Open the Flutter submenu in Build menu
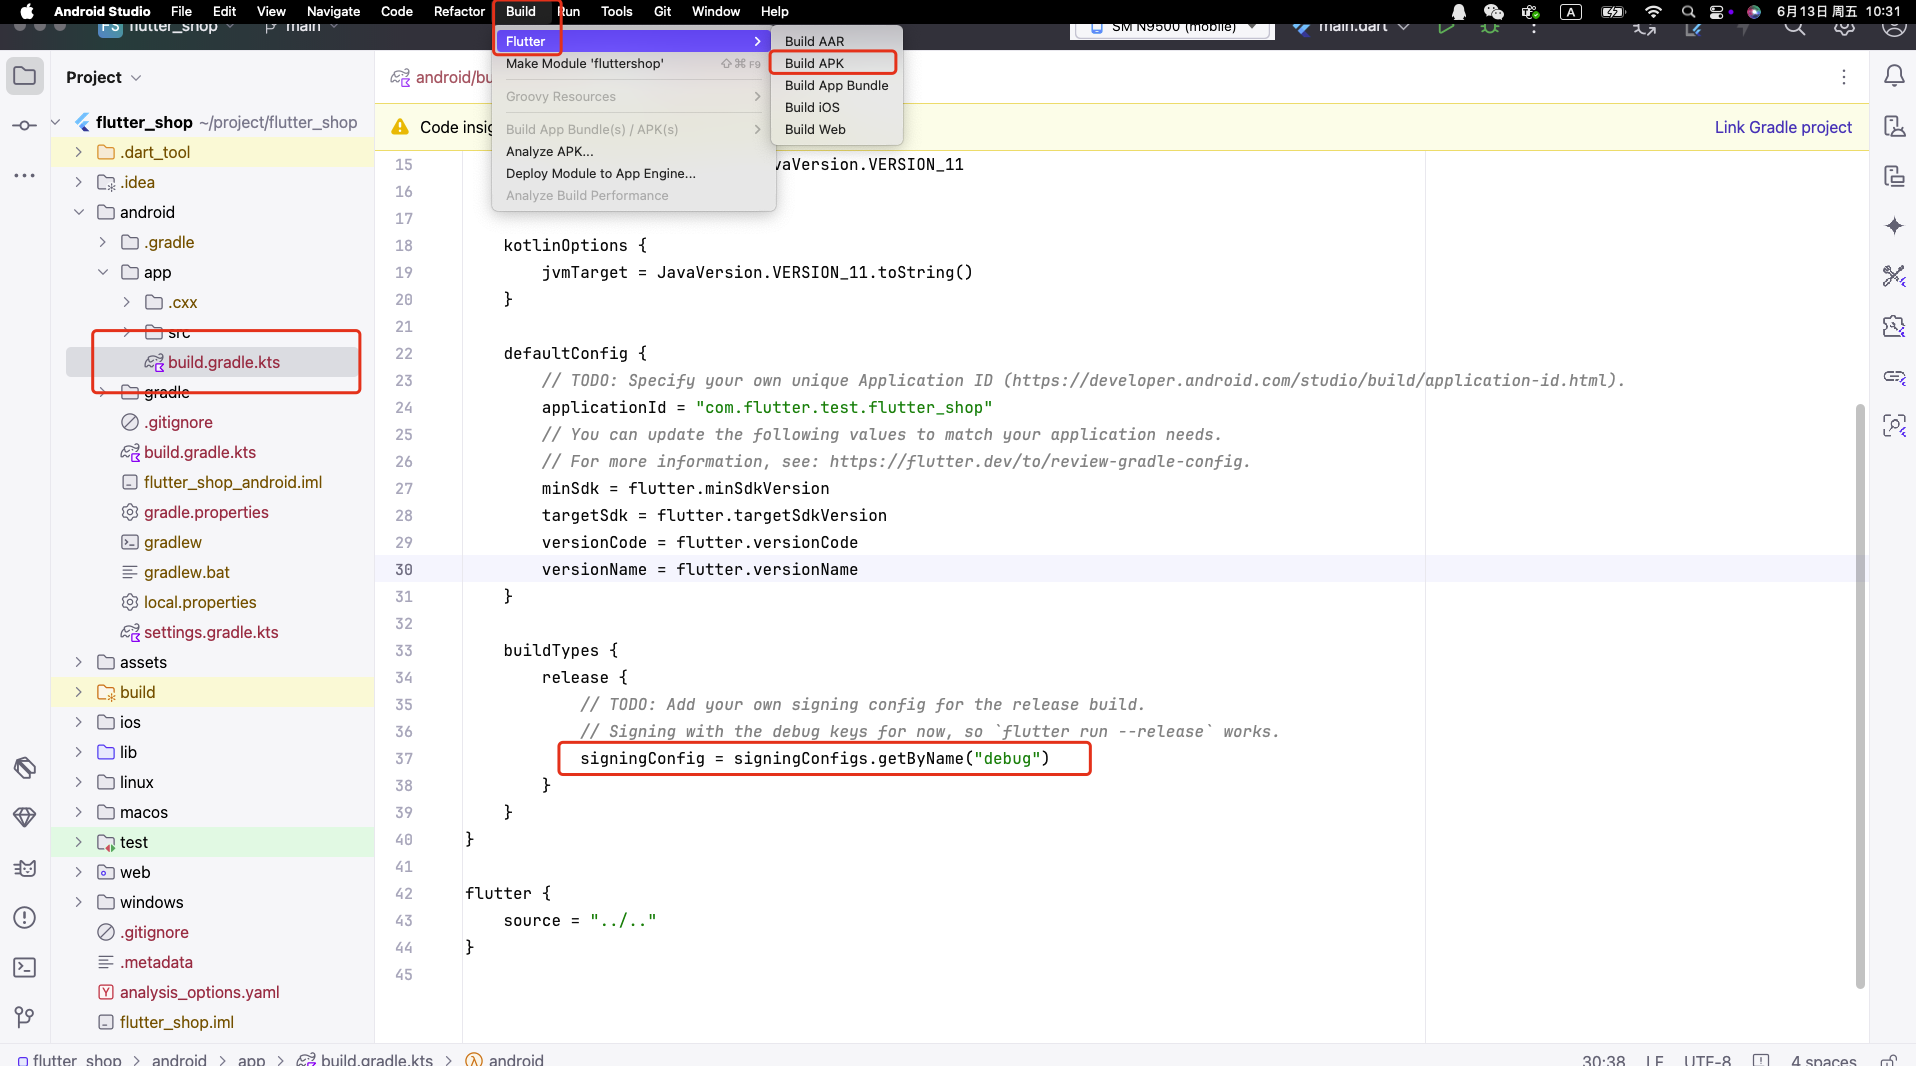1916x1066 pixels. [x=633, y=41]
